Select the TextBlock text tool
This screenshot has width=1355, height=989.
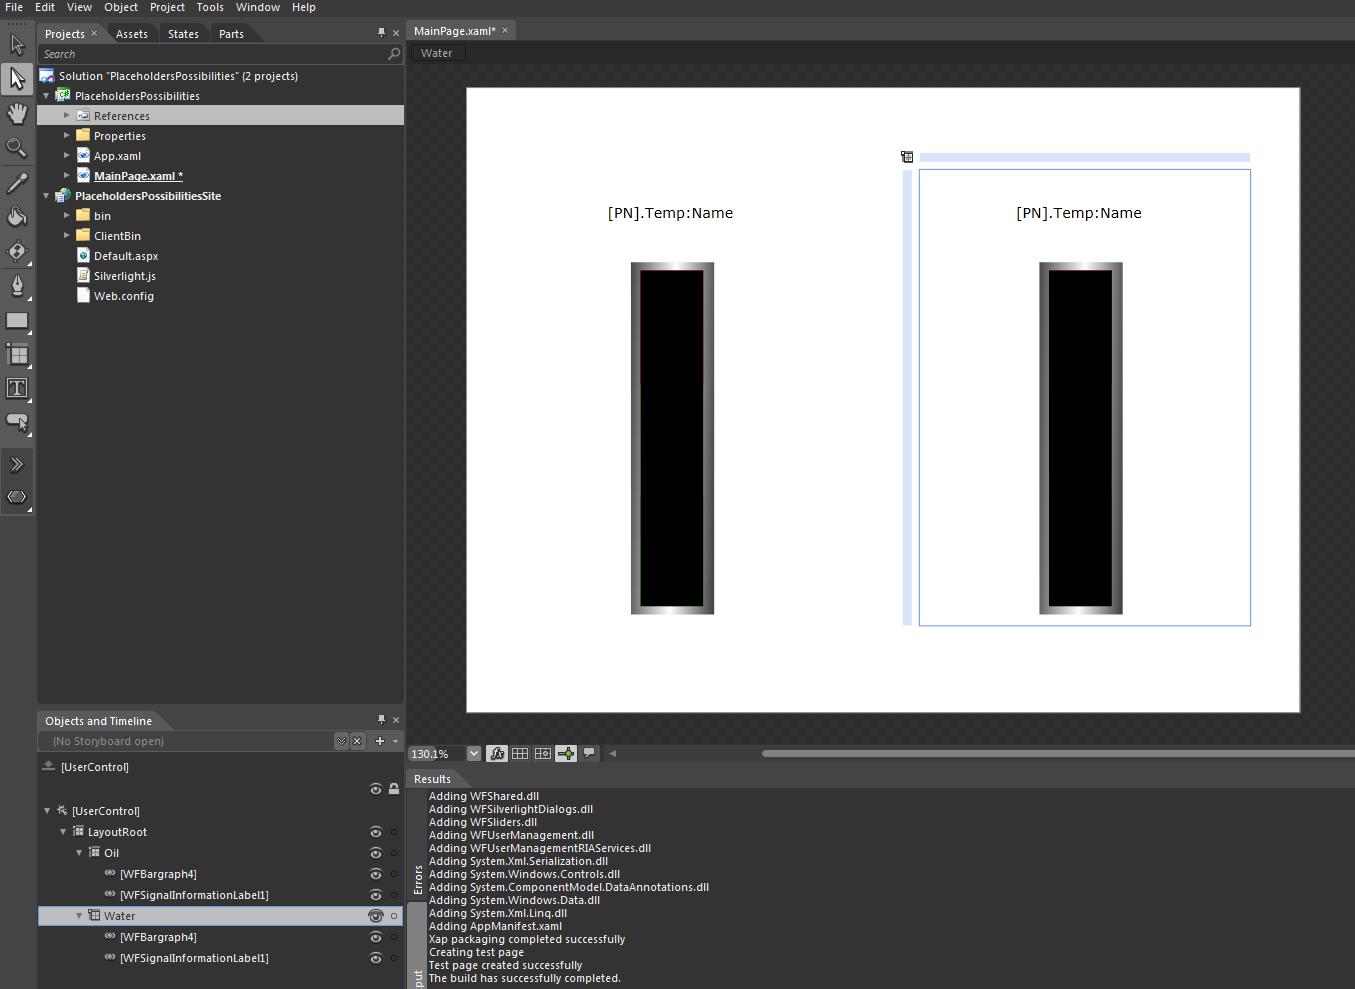17,388
